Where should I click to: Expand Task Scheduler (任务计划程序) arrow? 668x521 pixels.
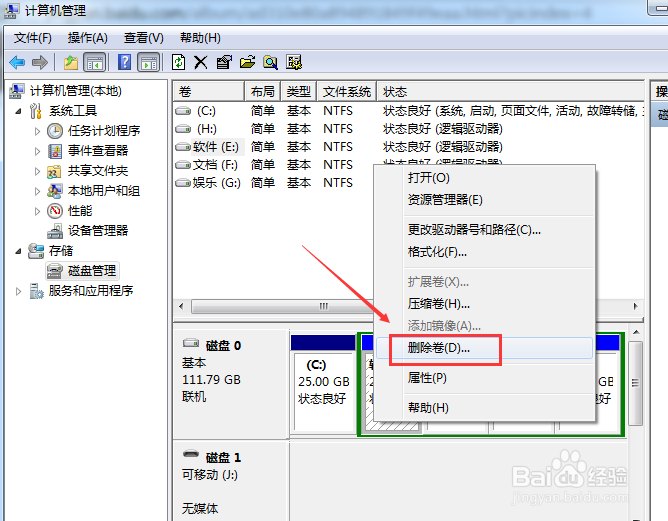(x=37, y=131)
